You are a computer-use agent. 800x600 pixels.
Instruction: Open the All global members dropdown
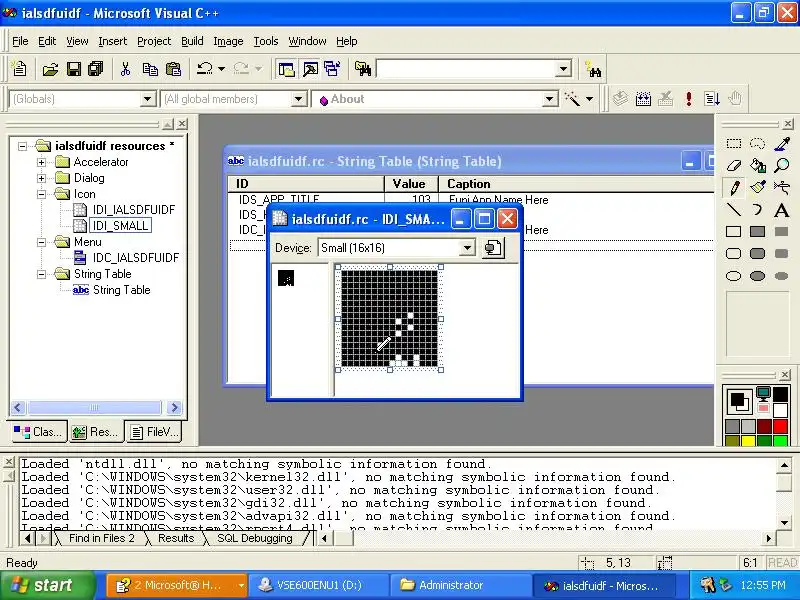point(299,98)
